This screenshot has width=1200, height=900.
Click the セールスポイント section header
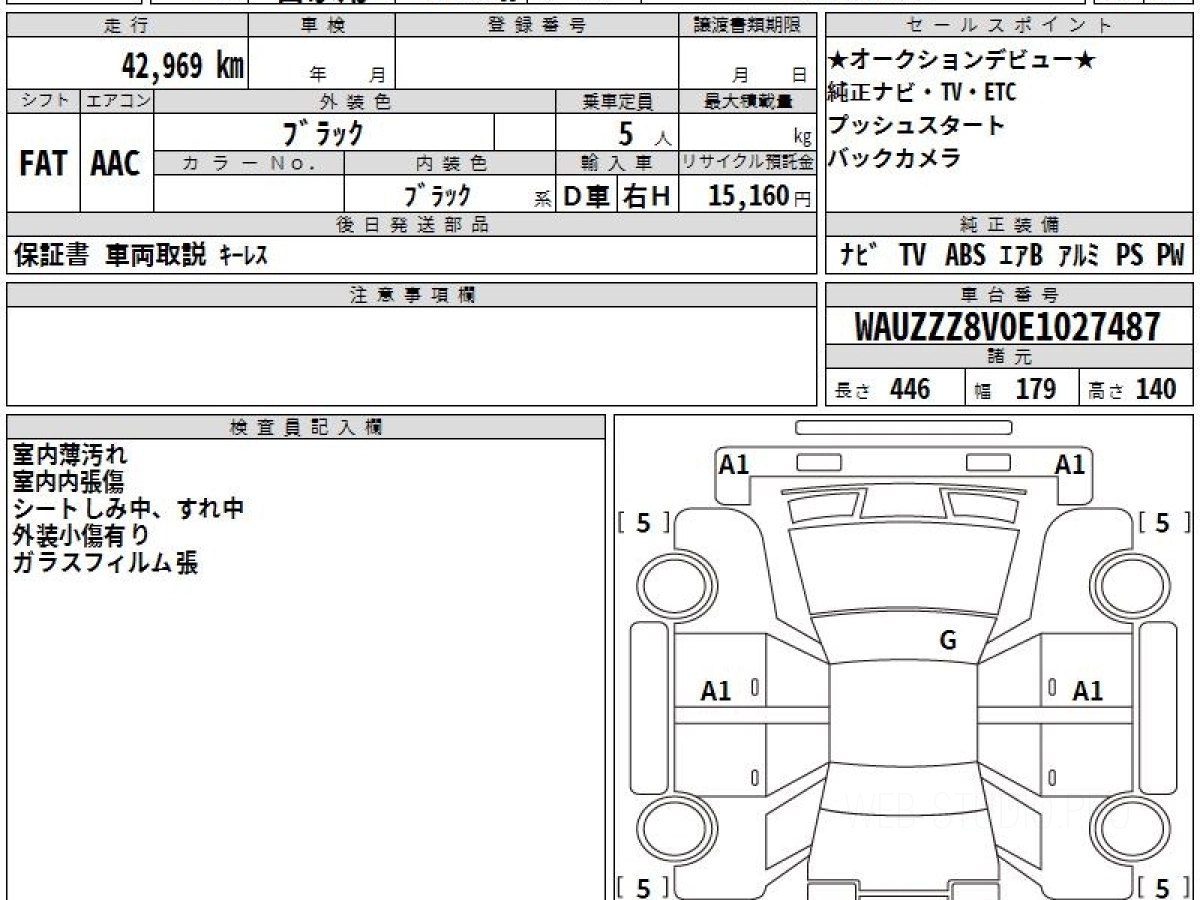1009,26
